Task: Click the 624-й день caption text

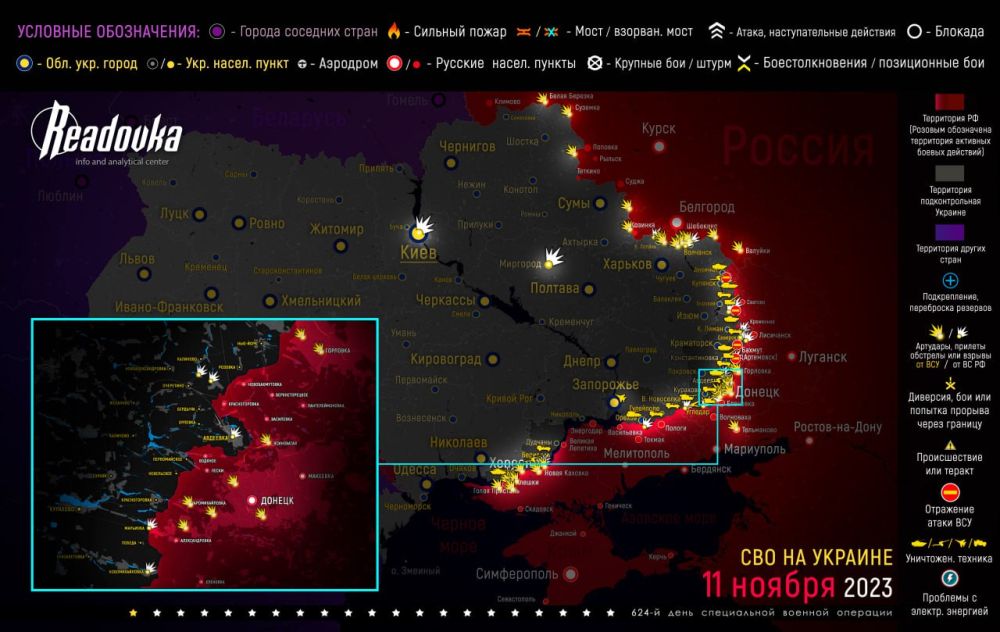Action: 761,612
